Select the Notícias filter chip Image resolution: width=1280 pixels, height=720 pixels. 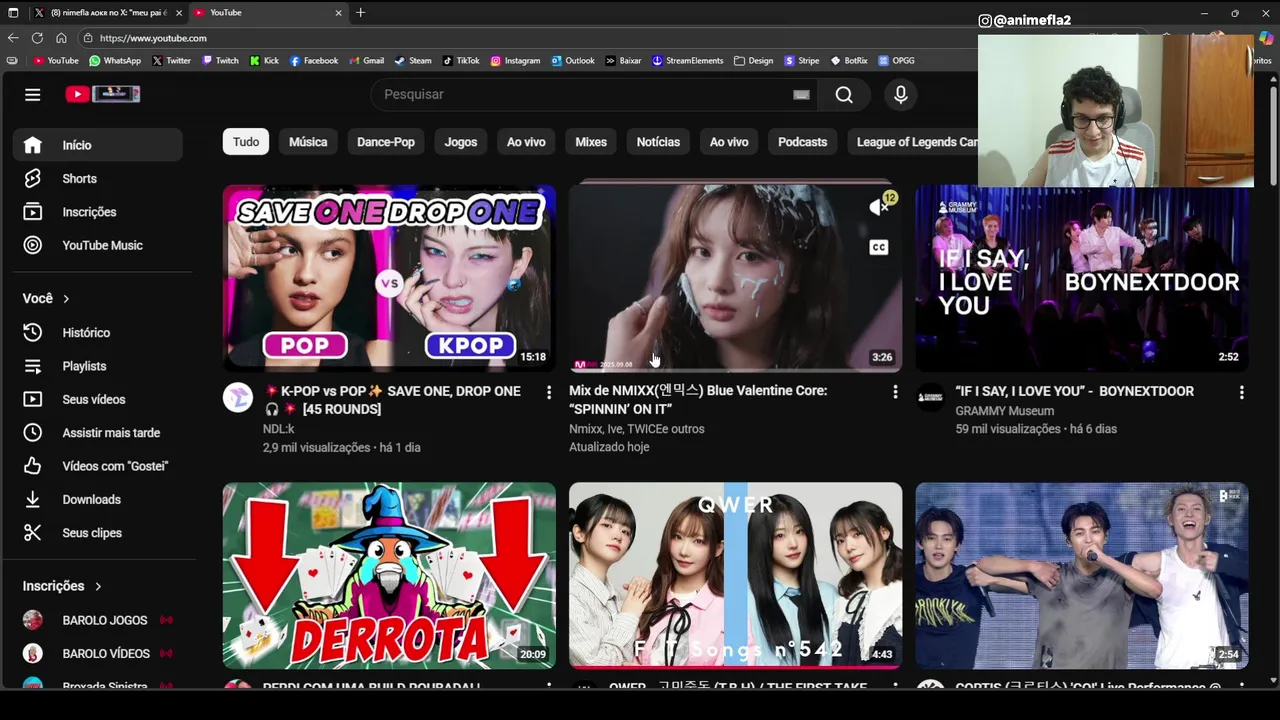pyautogui.click(x=658, y=142)
